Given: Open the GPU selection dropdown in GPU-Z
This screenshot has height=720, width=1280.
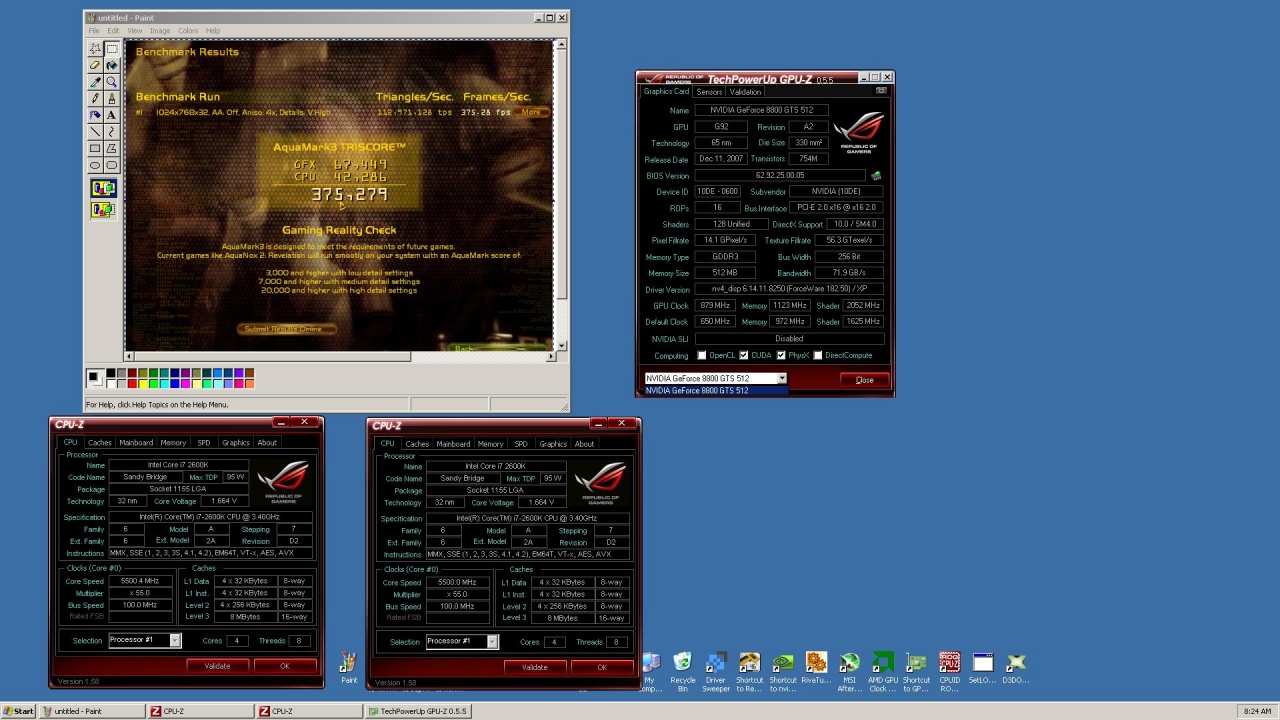Looking at the screenshot, I should [x=782, y=379].
